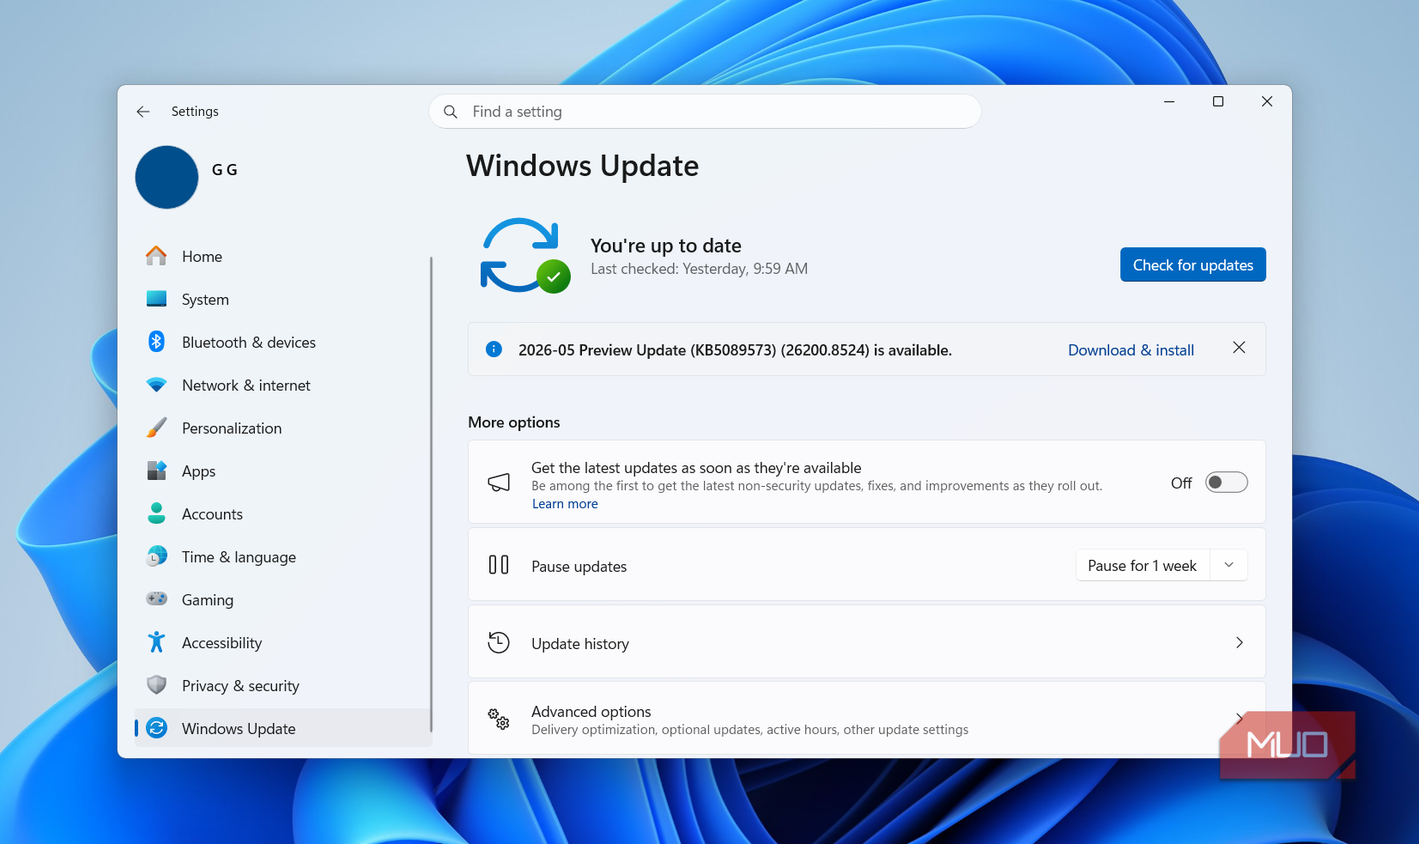Click the System monitor icon
Screen dimensions: 1419x844
point(156,299)
